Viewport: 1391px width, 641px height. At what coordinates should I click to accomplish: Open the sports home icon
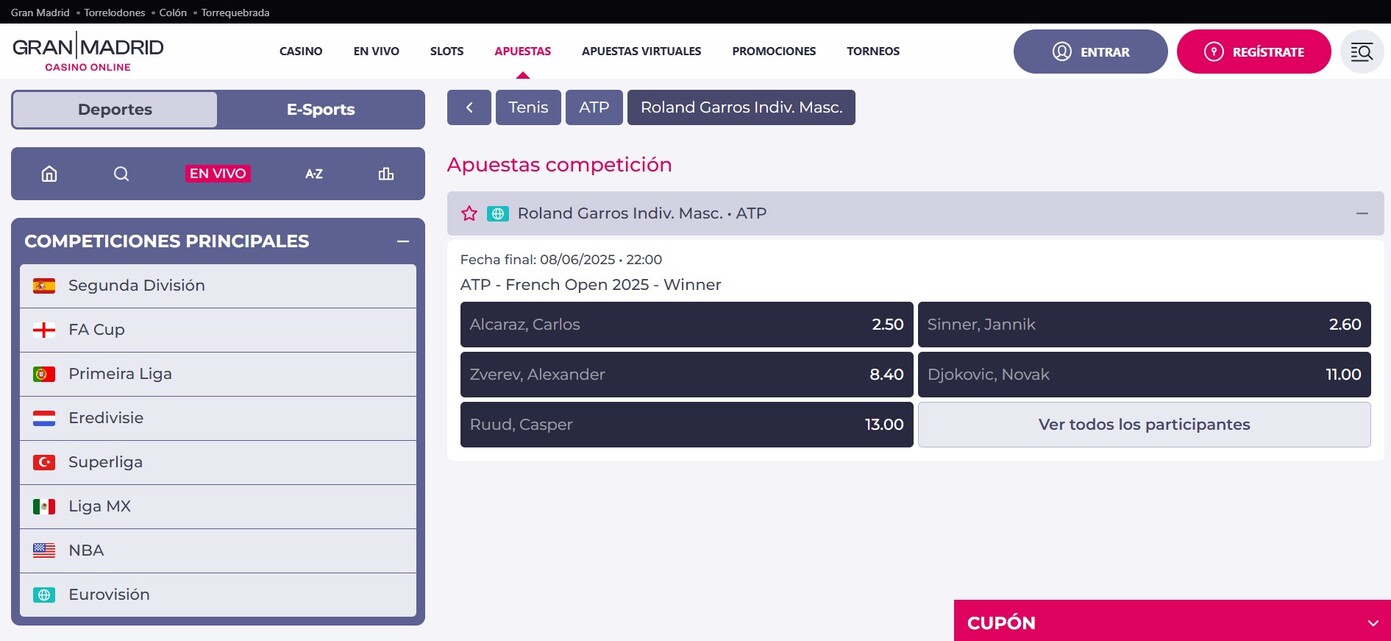49,174
